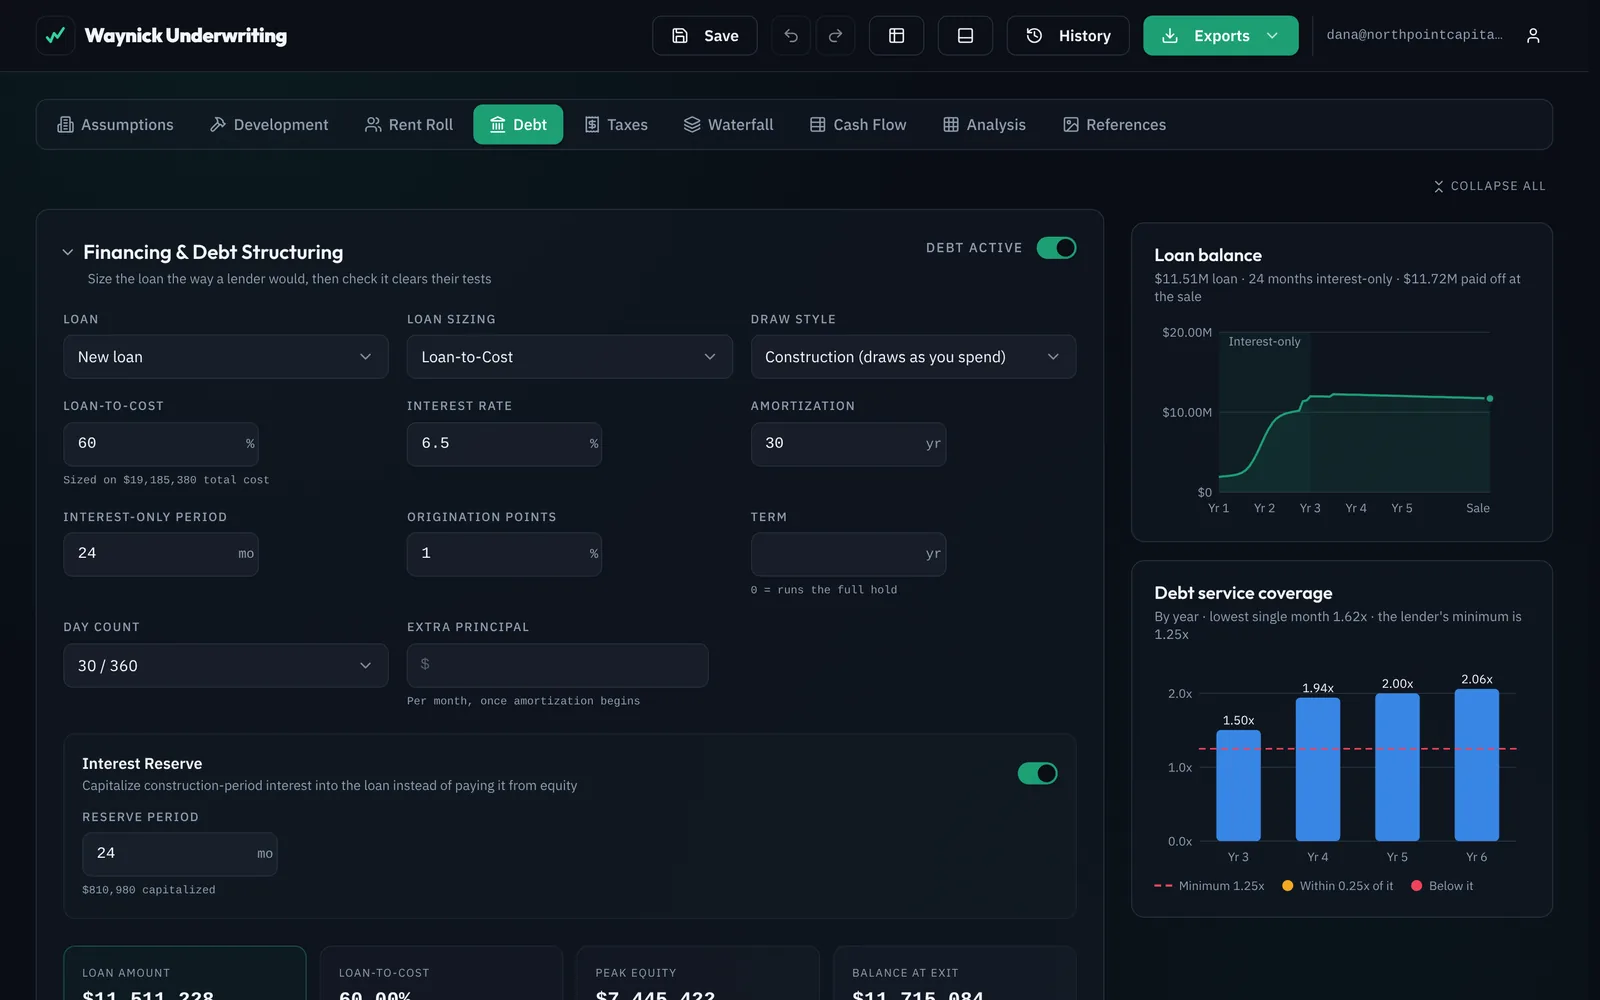Open the user profile icon
The height and width of the screenshot is (1000, 1600).
pos(1533,36)
